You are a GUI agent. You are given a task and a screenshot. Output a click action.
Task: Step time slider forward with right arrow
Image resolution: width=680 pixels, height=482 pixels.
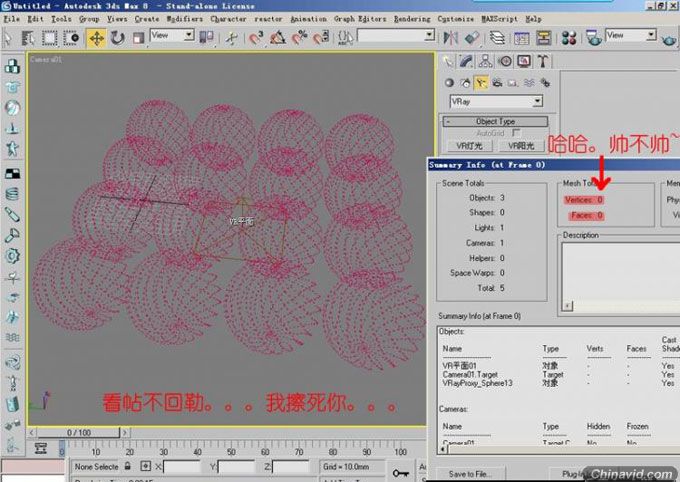124,433
